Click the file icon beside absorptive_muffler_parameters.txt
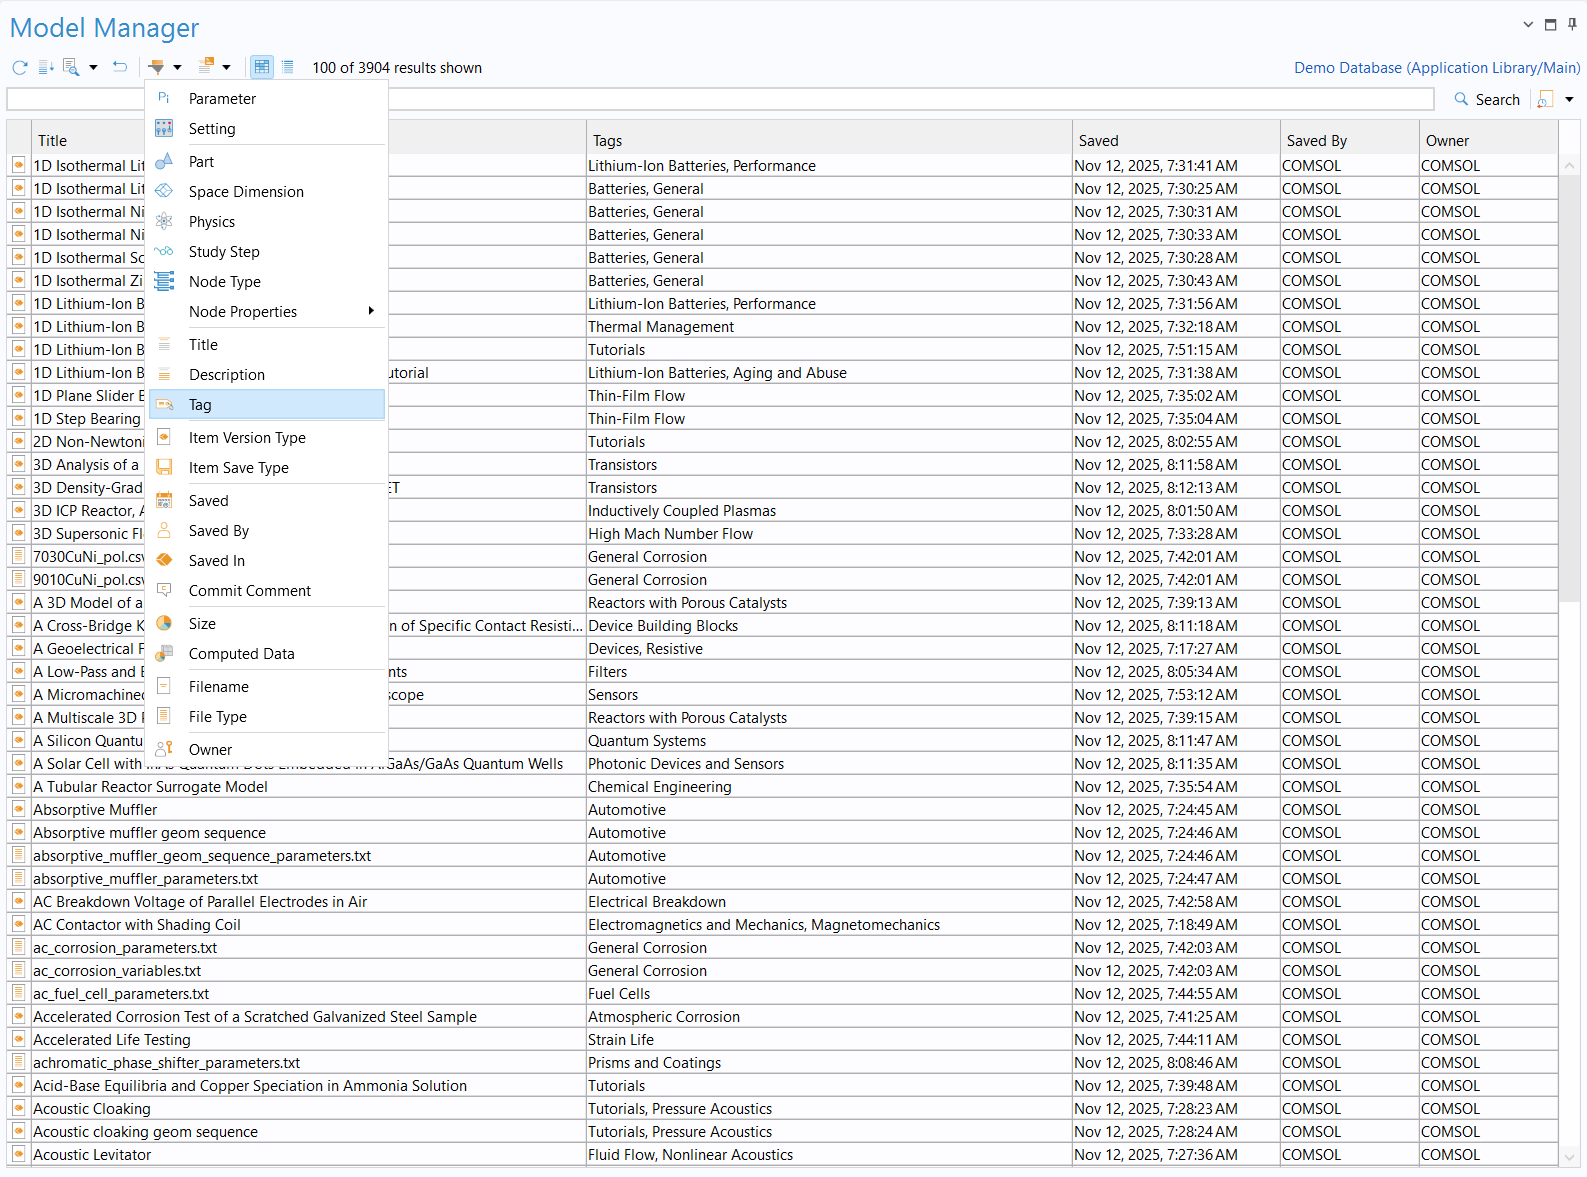Image resolution: width=1587 pixels, height=1177 pixels. 19,879
